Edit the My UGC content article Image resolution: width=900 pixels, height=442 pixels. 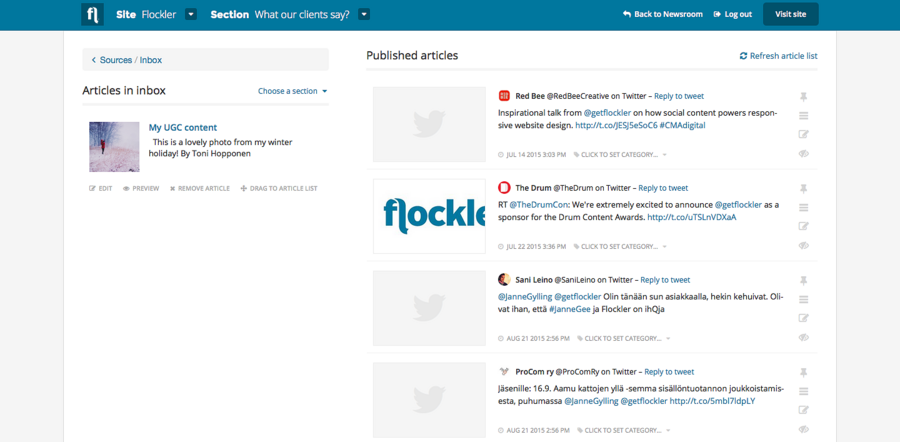point(100,188)
